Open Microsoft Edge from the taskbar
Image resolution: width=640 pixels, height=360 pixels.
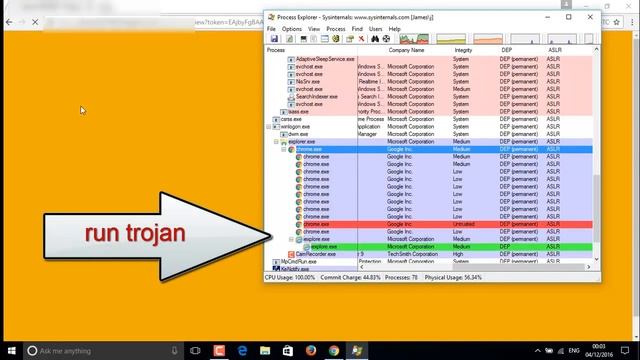pyautogui.click(x=242, y=351)
